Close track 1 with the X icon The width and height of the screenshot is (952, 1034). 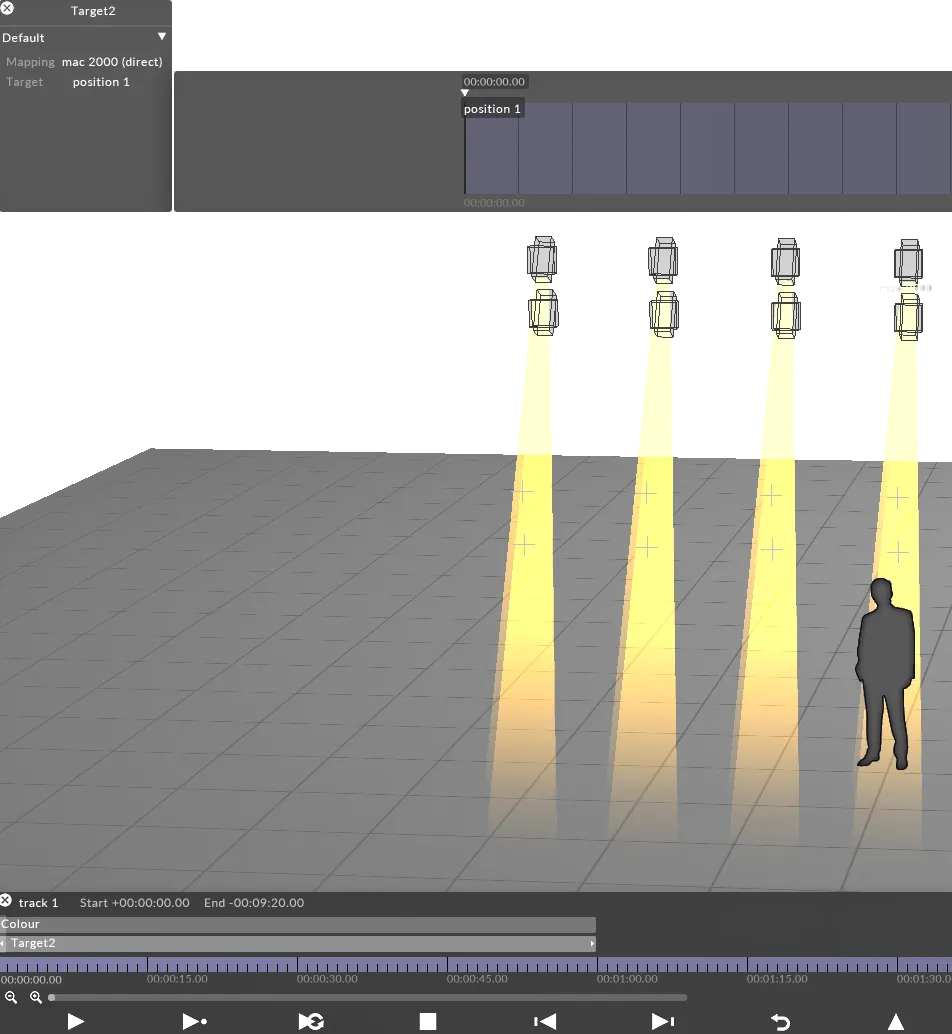[7, 902]
